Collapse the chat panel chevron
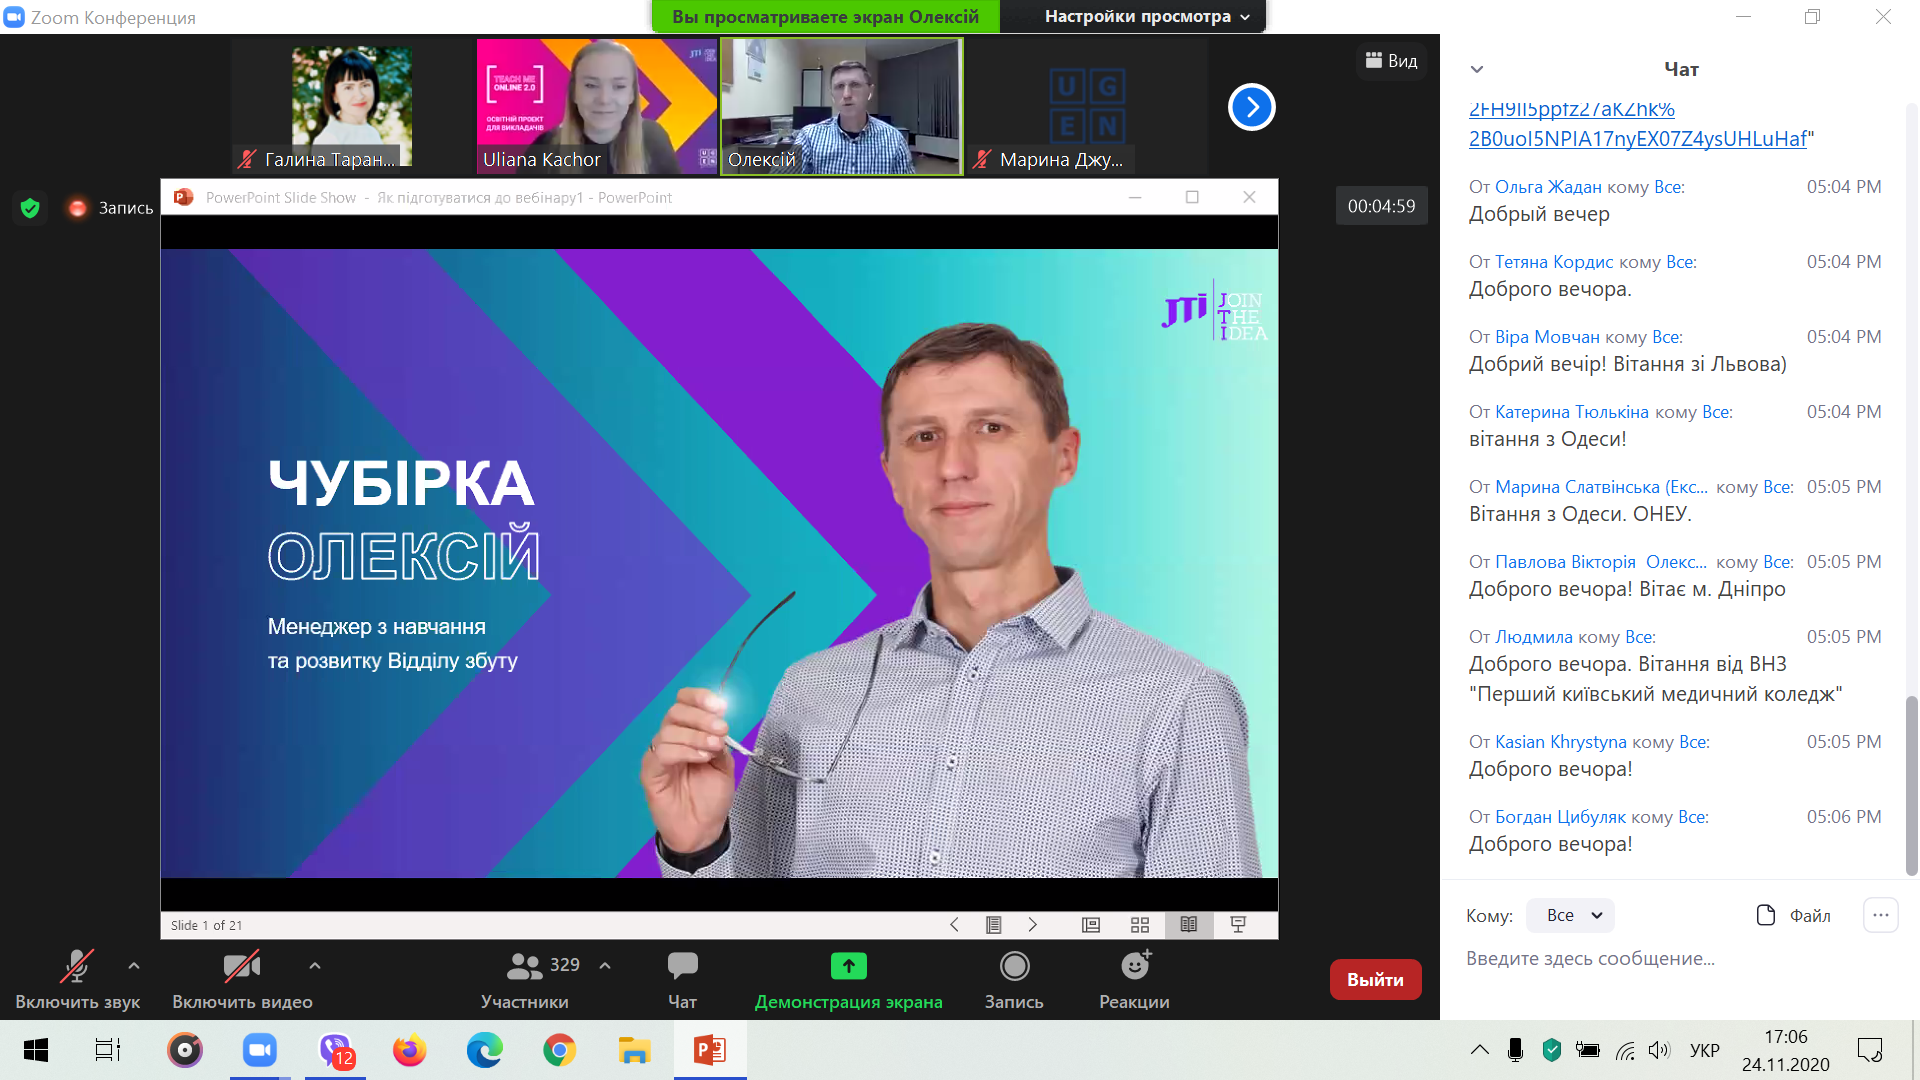This screenshot has width=1920, height=1080. click(x=1476, y=69)
